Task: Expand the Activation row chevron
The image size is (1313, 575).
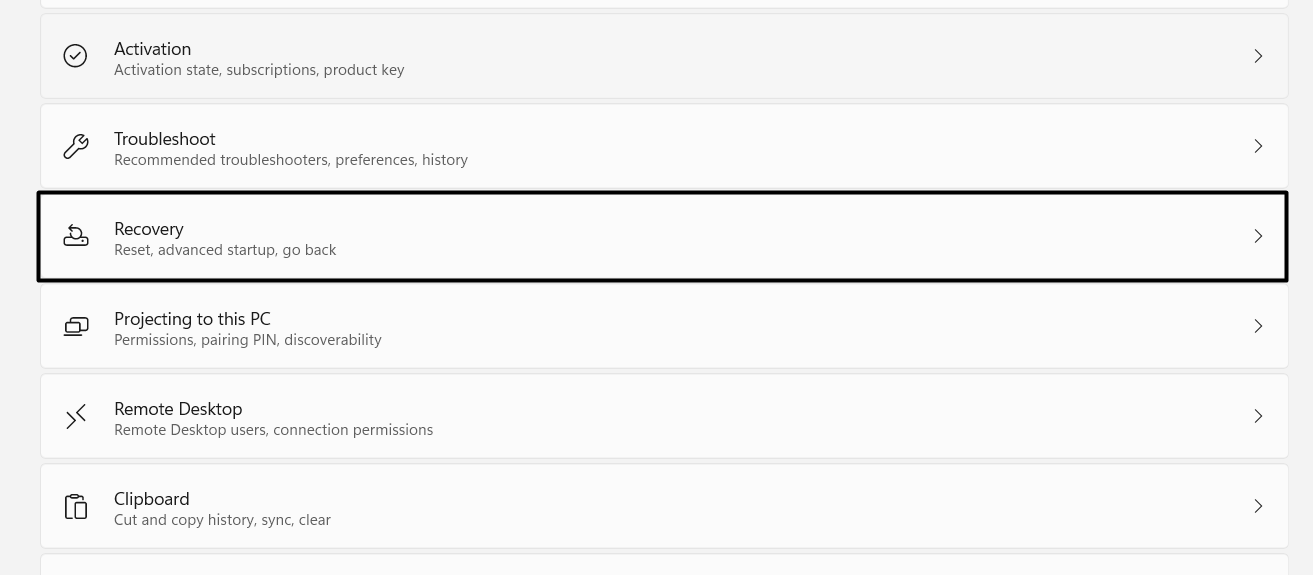Action: tap(1258, 56)
